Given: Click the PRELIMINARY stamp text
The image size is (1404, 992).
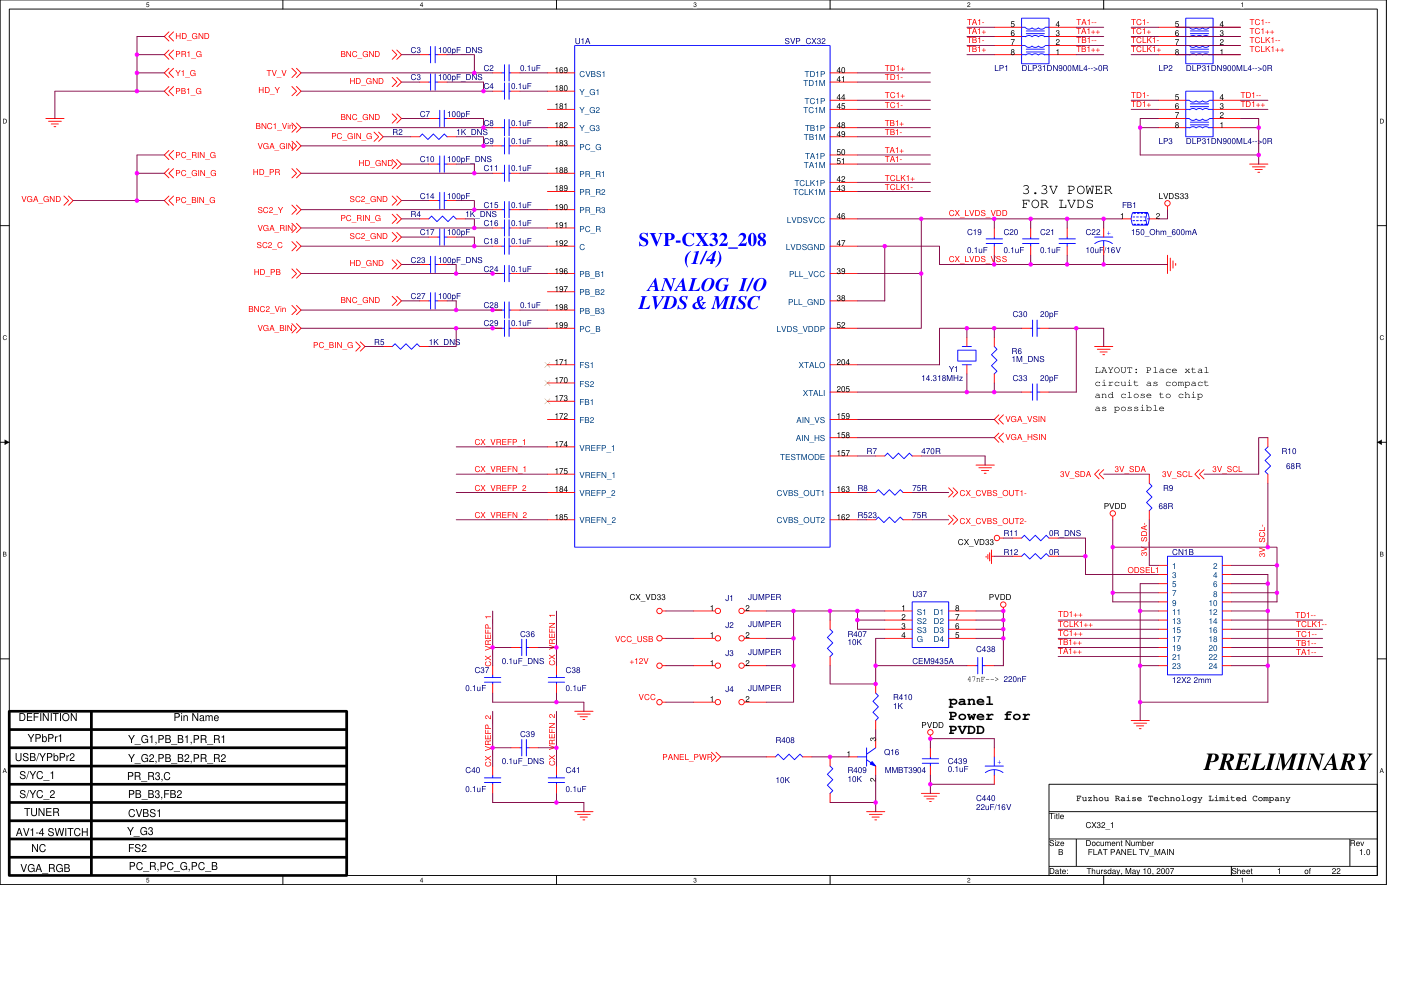Looking at the screenshot, I should click(x=1287, y=762).
